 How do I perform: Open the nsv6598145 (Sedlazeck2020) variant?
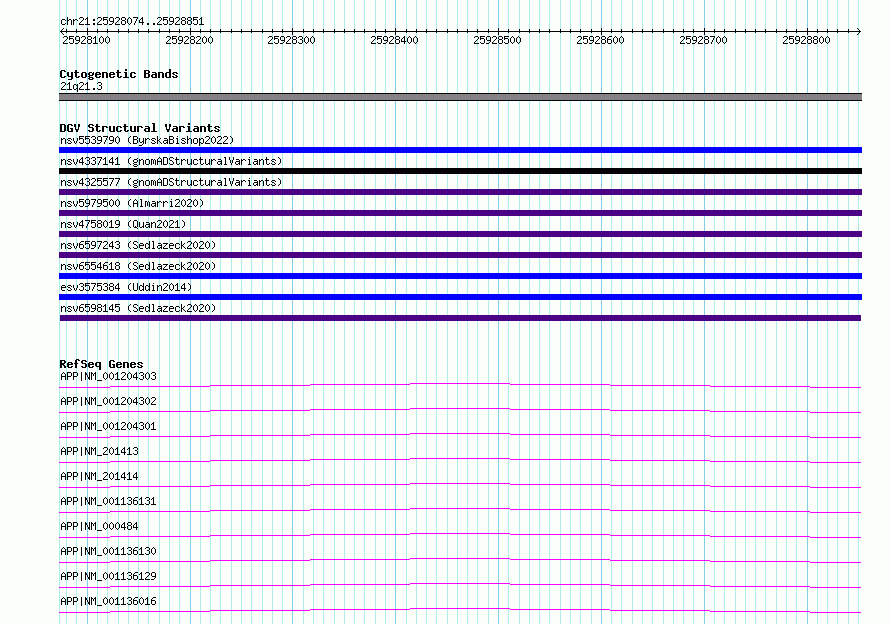[138, 308]
